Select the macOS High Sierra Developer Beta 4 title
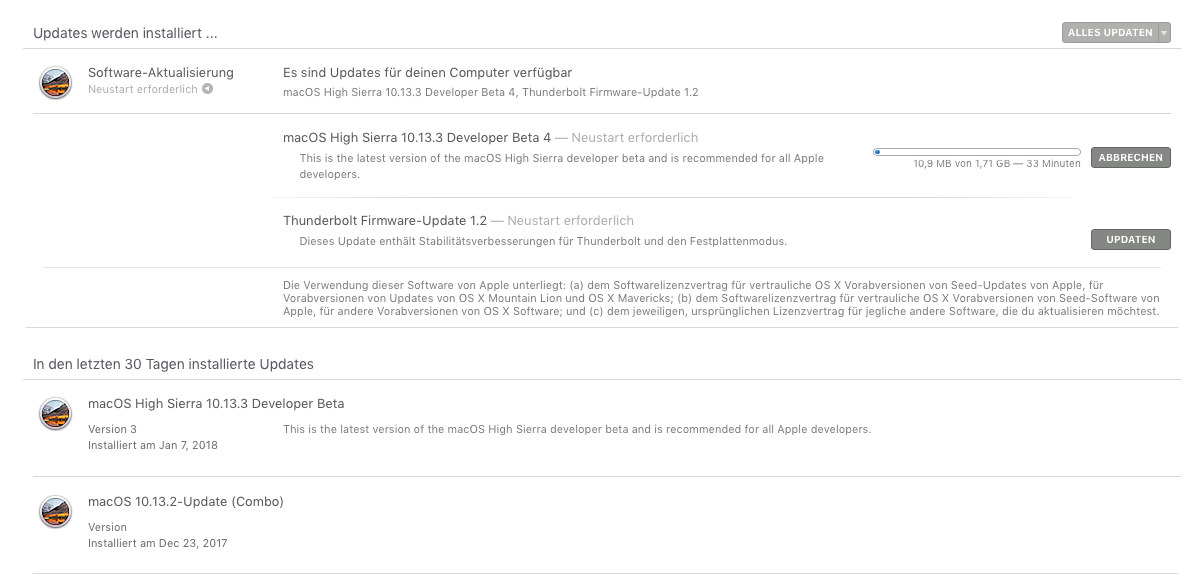1202x585 pixels. pyautogui.click(x=417, y=138)
